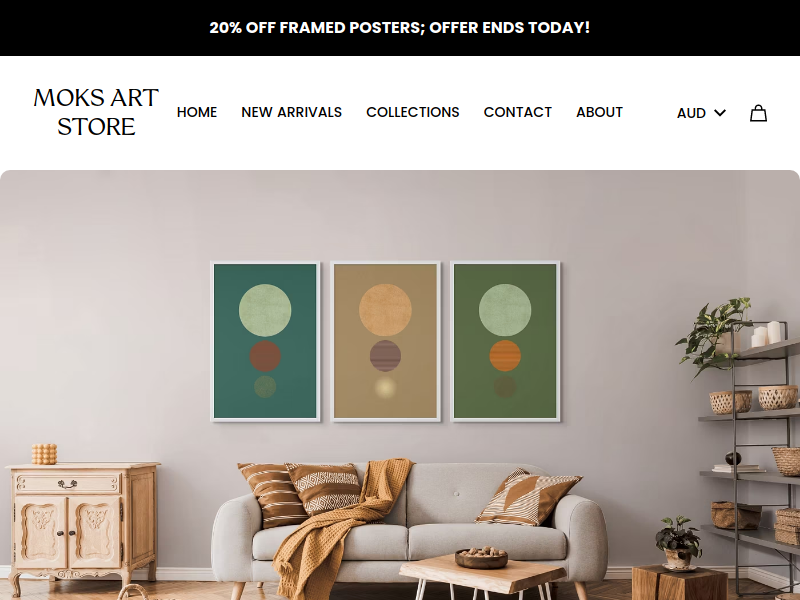This screenshot has width=800, height=600.
Task: Visit the ABOUT page link
Action: click(599, 112)
